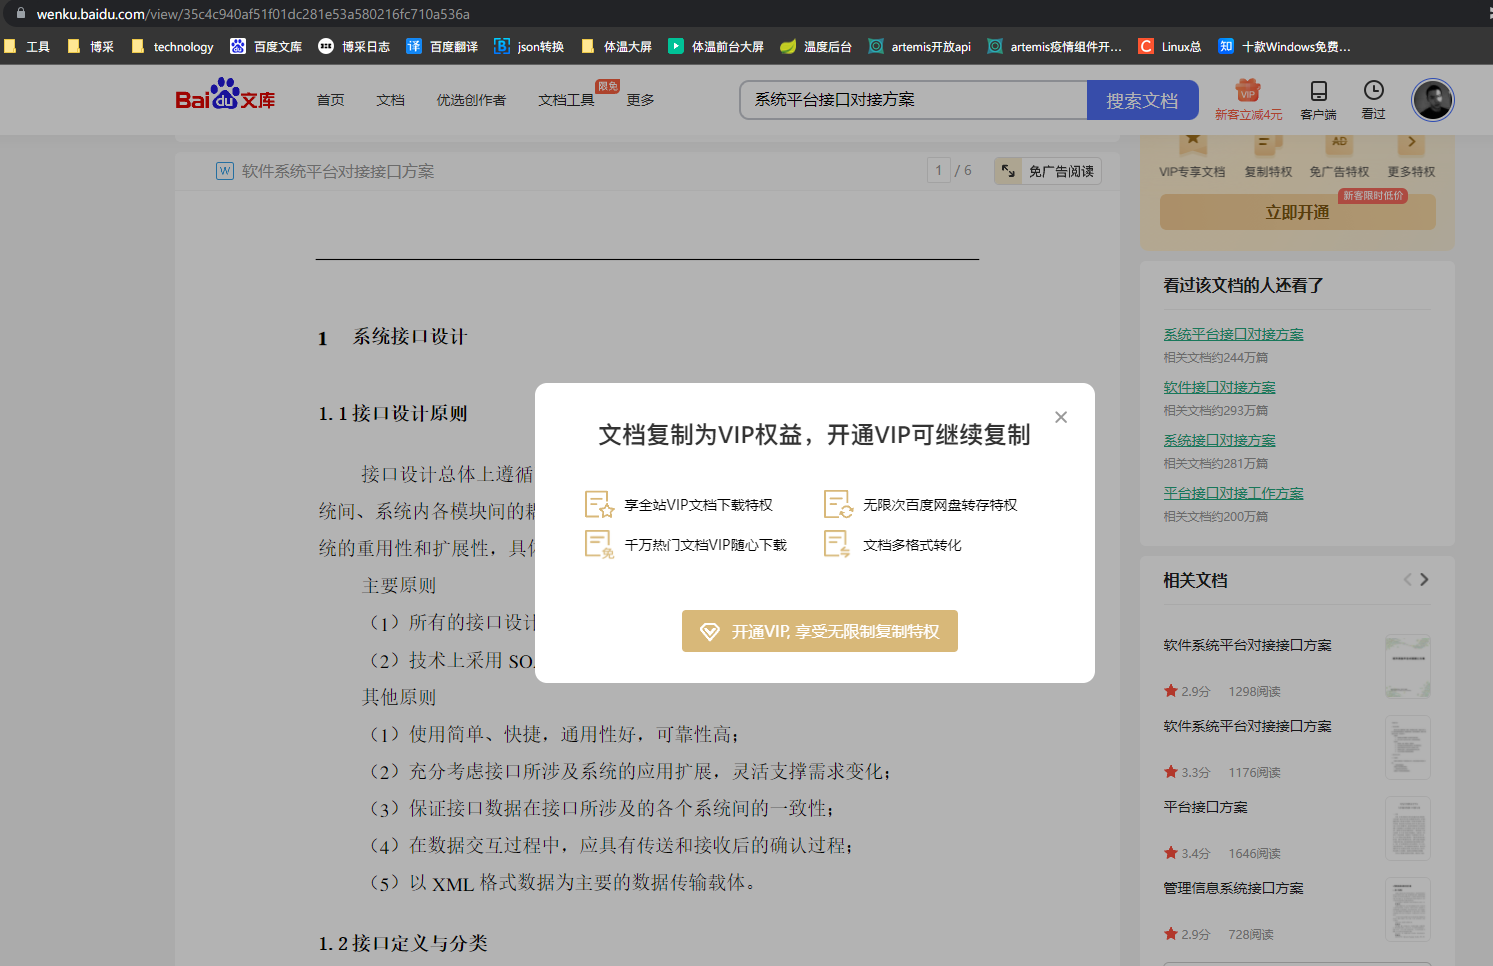Open the 博采 bookmarks folder
Viewport: 1493px width, 966px height.
[x=91, y=46]
